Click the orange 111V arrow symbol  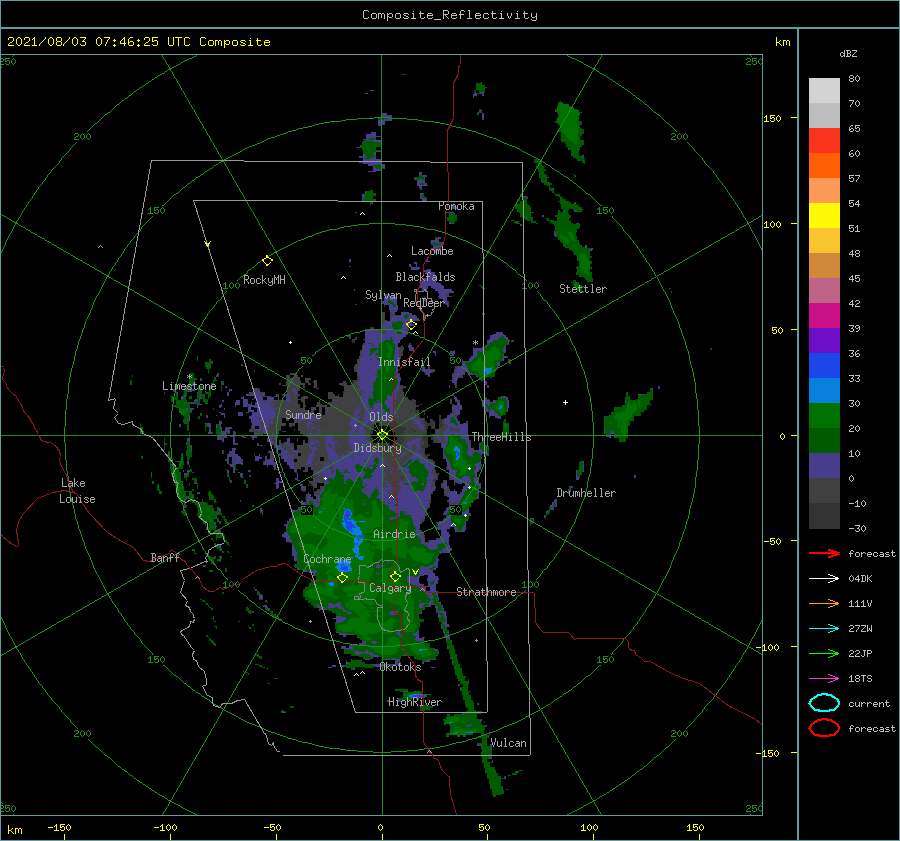click(824, 603)
